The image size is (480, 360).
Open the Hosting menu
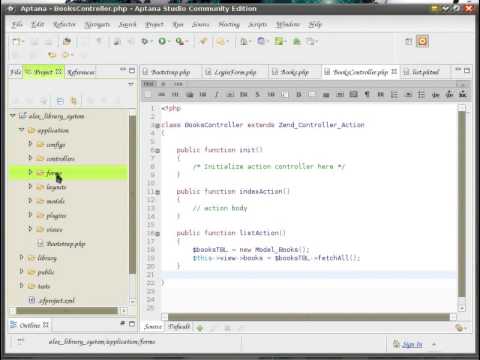[x=229, y=25]
